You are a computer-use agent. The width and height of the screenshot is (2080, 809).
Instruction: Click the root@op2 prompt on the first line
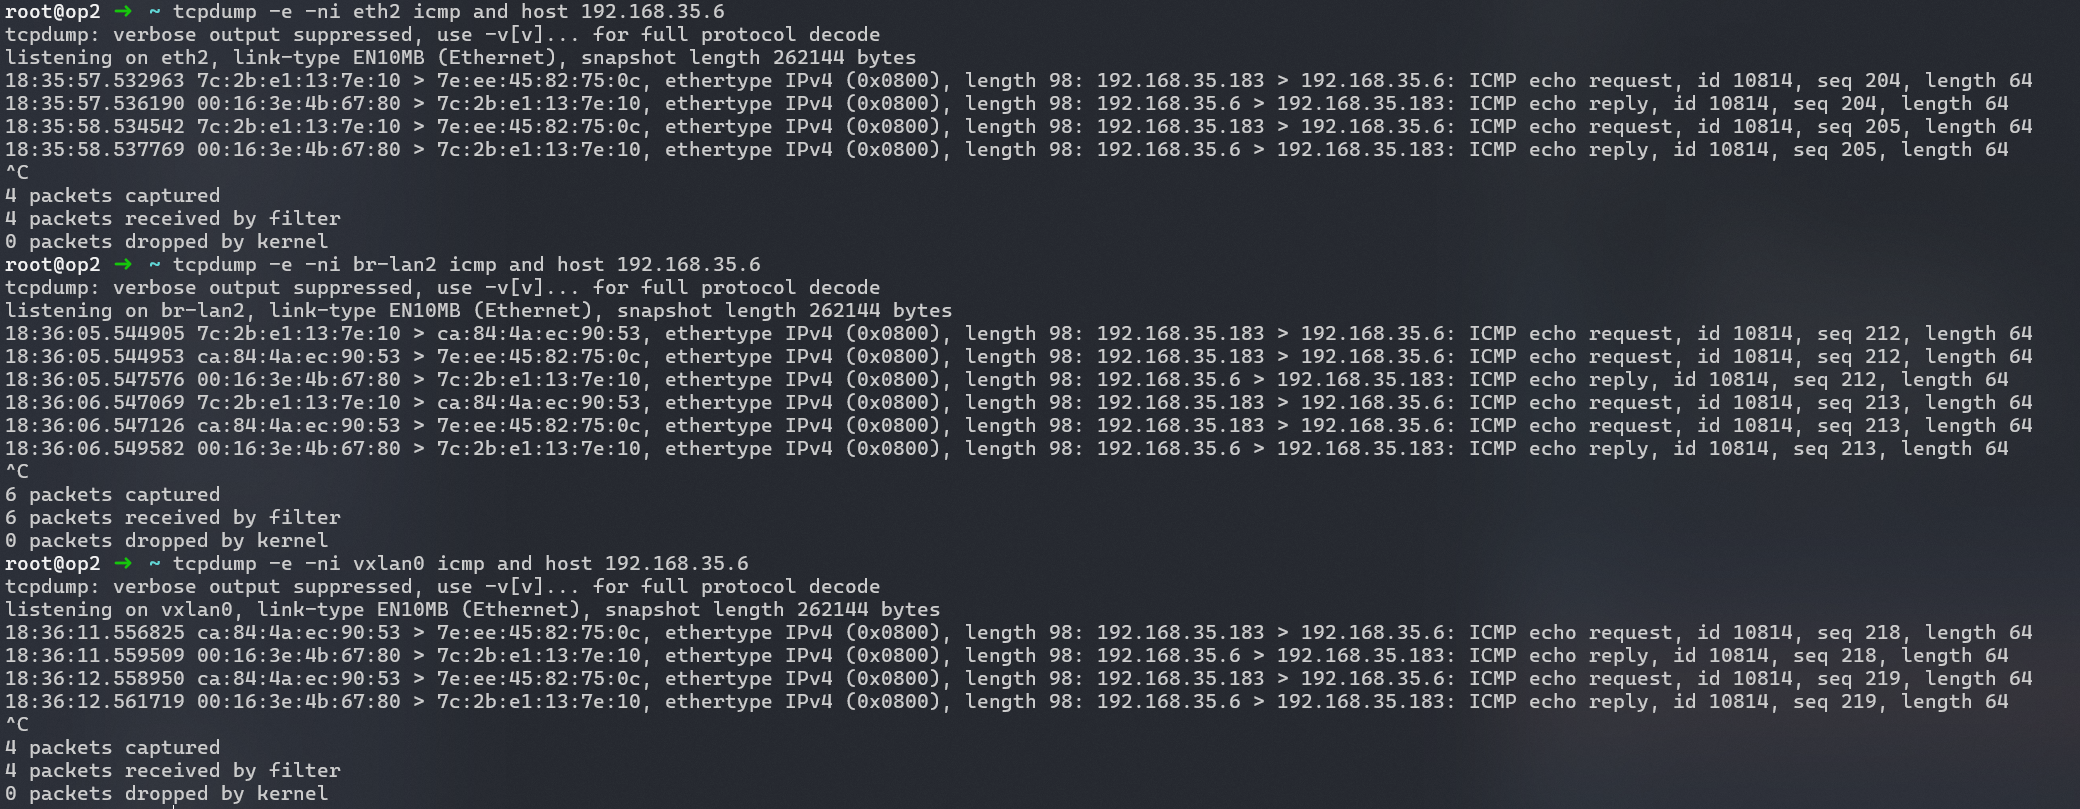pyautogui.click(x=52, y=12)
